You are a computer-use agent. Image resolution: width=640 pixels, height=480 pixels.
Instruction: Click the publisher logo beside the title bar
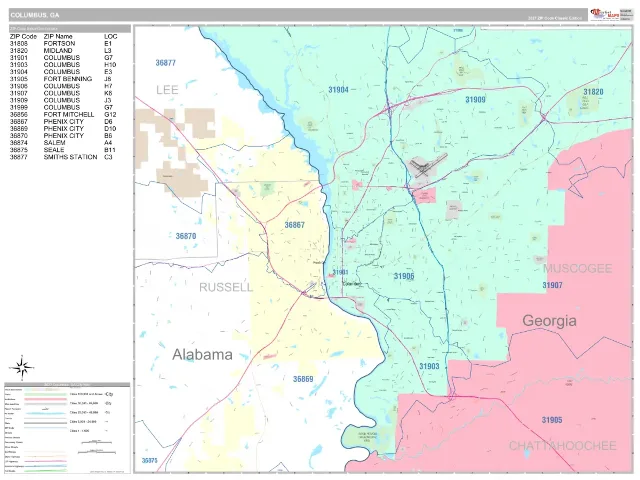point(604,14)
